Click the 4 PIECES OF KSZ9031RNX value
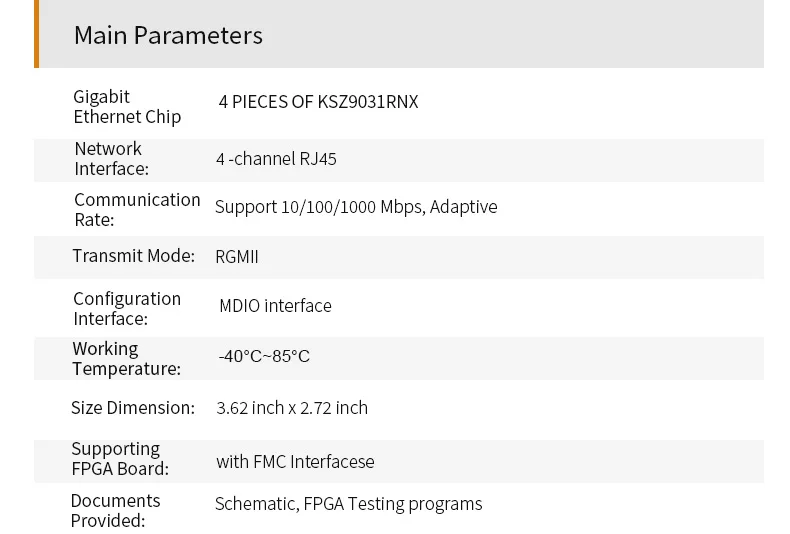 point(318,102)
